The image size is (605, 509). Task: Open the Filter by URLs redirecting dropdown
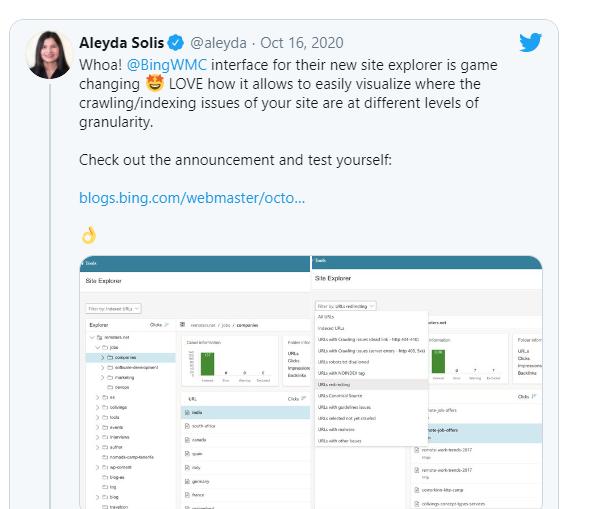(x=345, y=305)
